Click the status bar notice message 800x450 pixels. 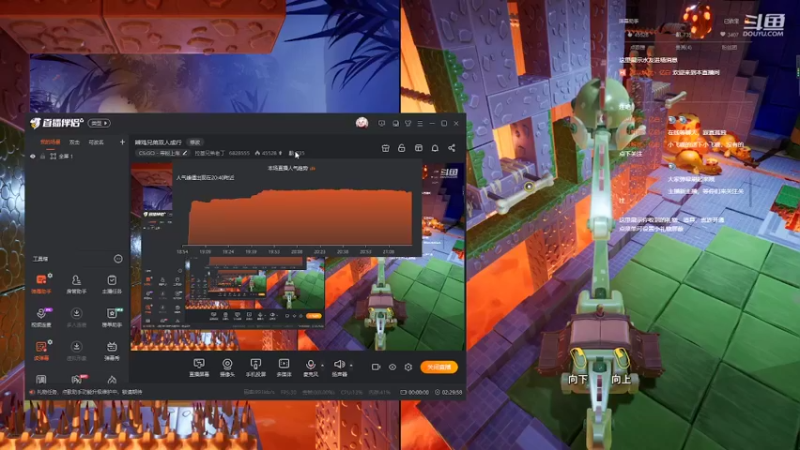coord(86,392)
